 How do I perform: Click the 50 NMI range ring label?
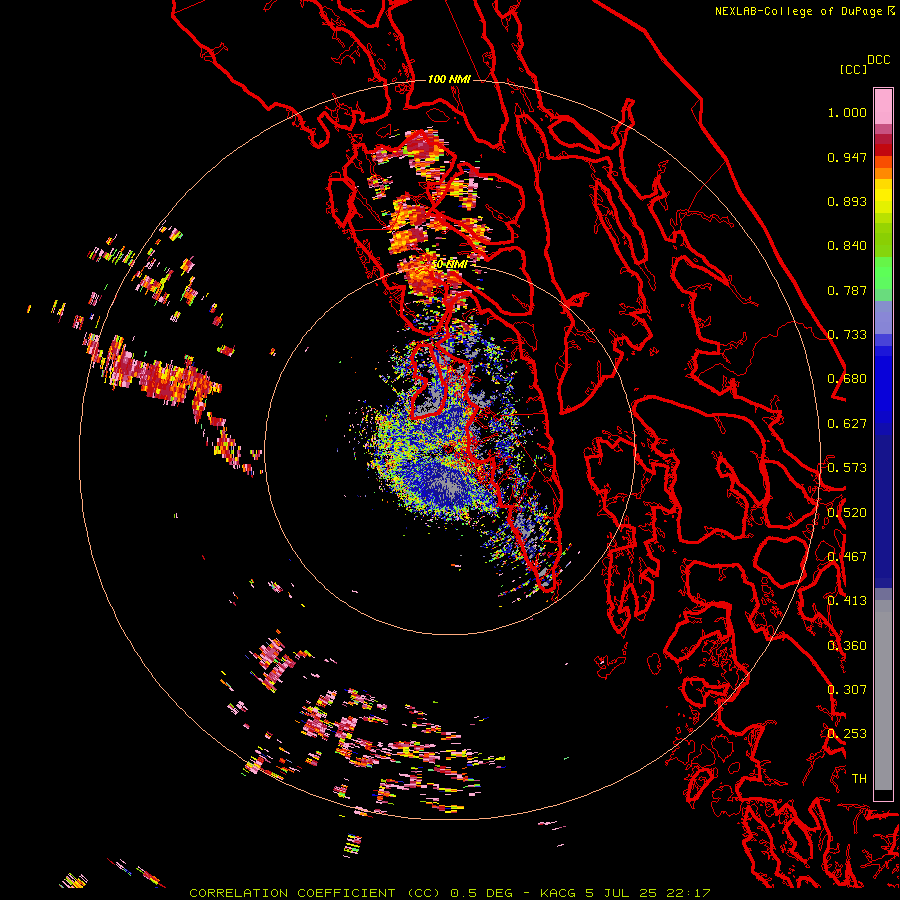[449, 265]
